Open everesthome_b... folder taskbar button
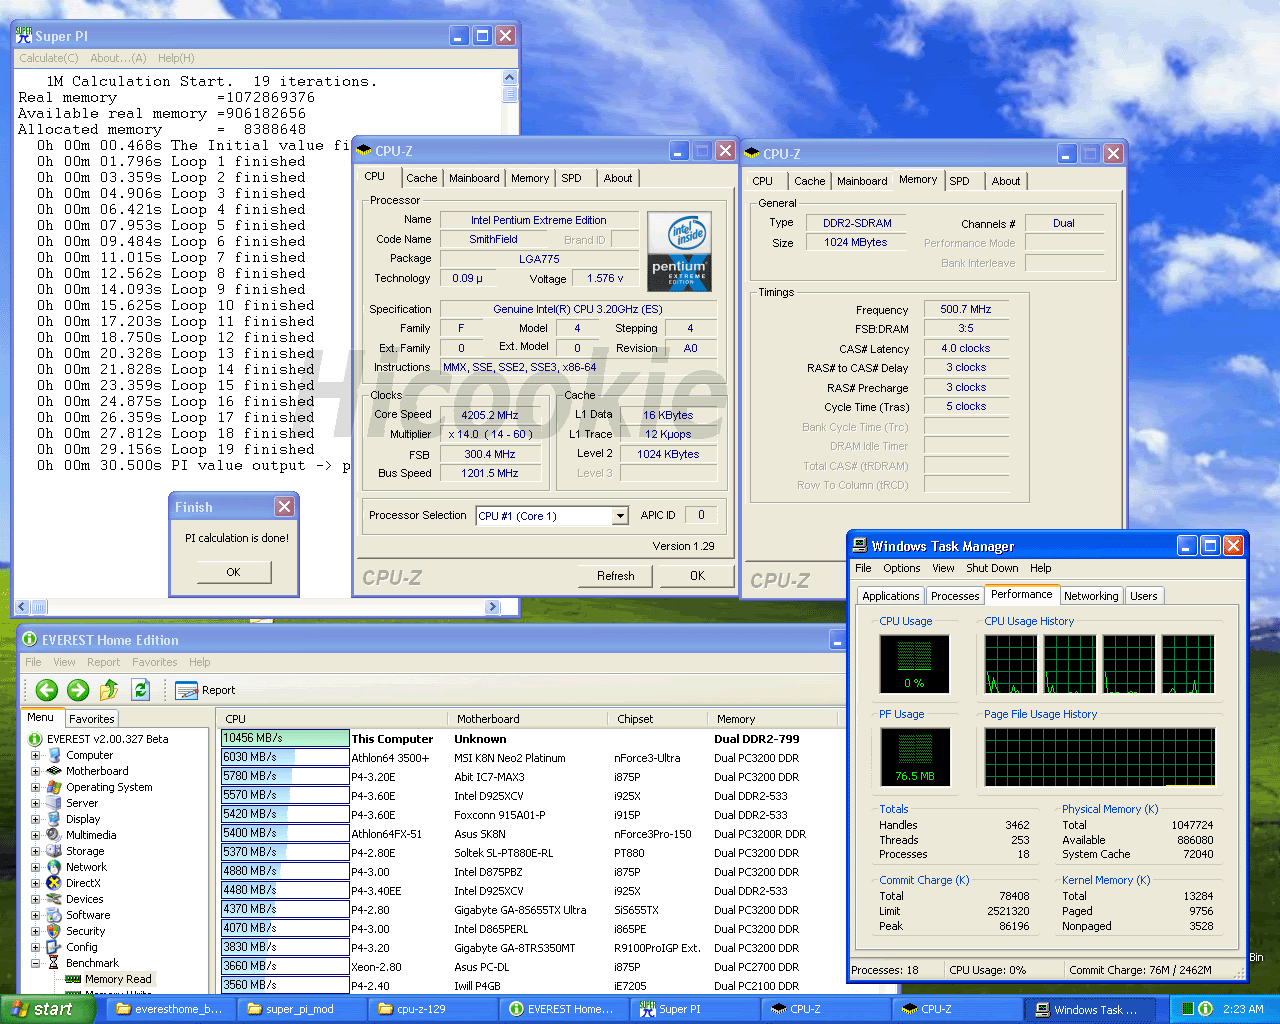The height and width of the screenshot is (1024, 1280). pyautogui.click(x=169, y=1009)
